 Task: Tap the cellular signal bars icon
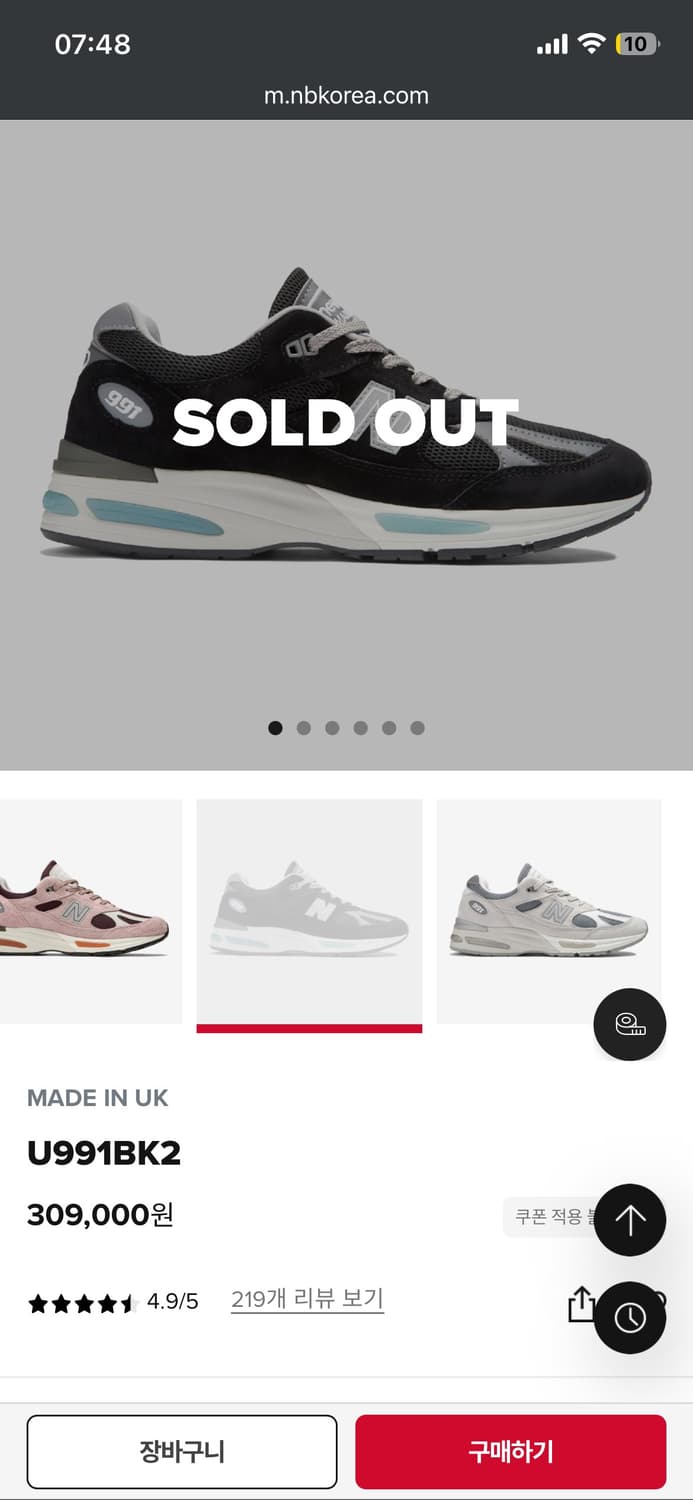552,44
